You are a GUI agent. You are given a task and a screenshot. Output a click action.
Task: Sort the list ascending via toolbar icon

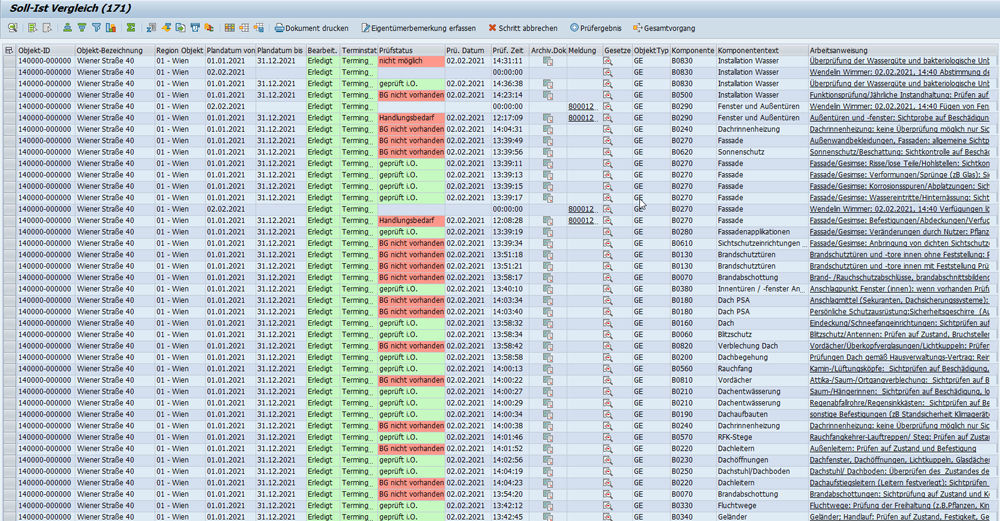pyautogui.click(x=67, y=27)
